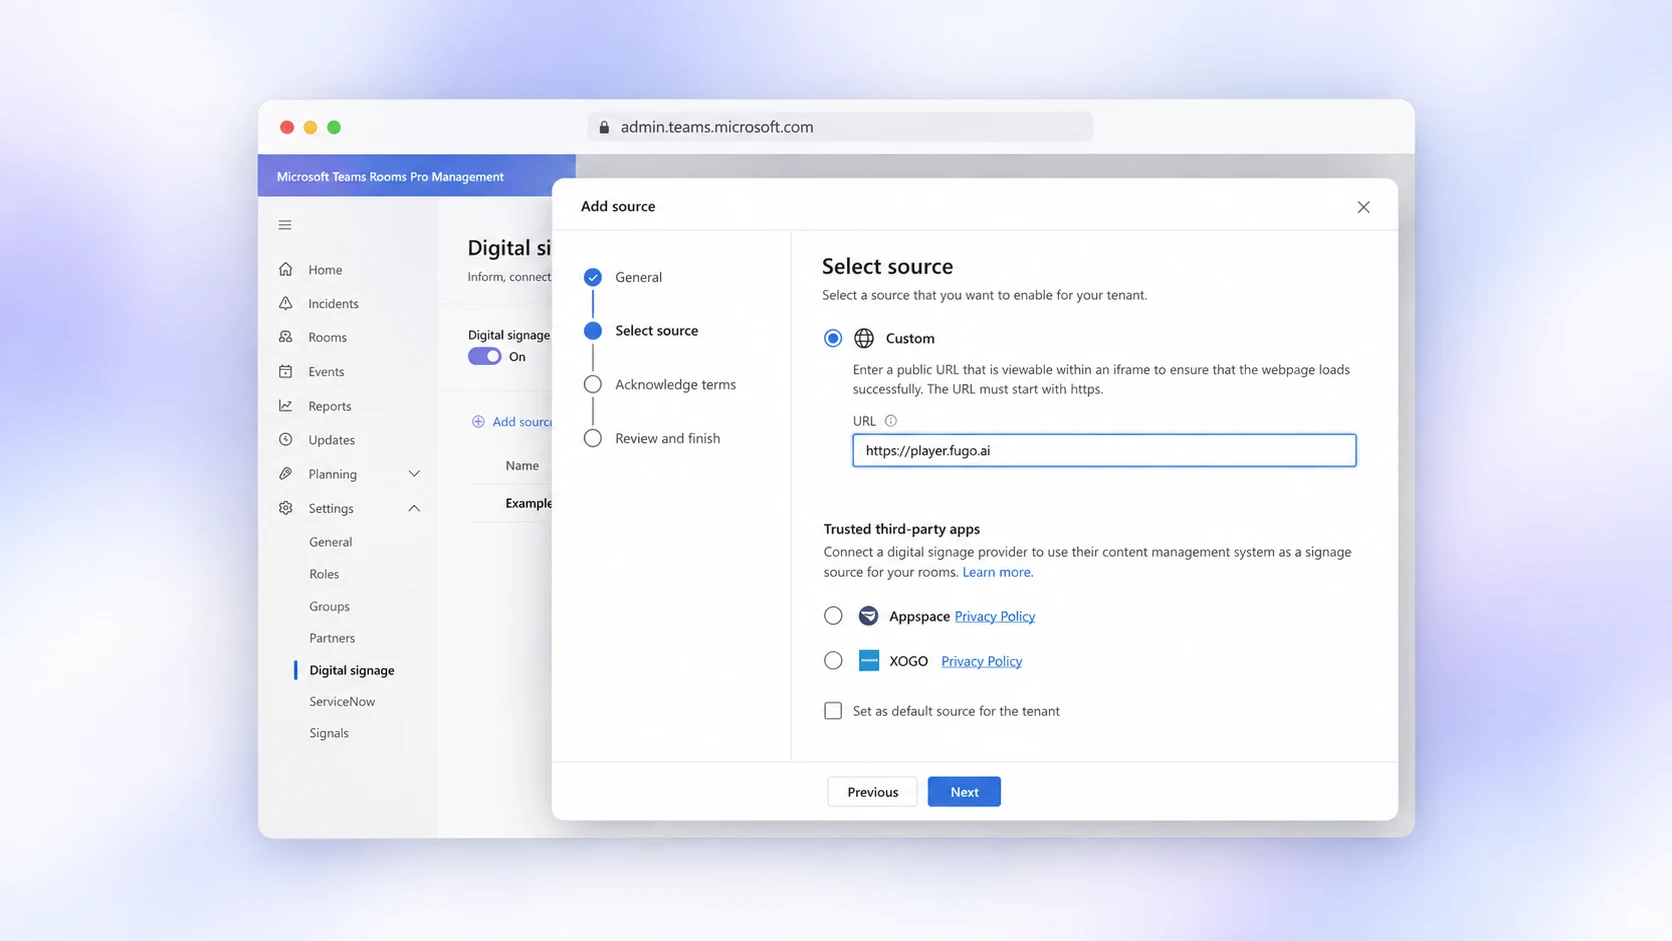Toggle the Digital signage On switch
This screenshot has height=941, width=1672.
click(485, 356)
